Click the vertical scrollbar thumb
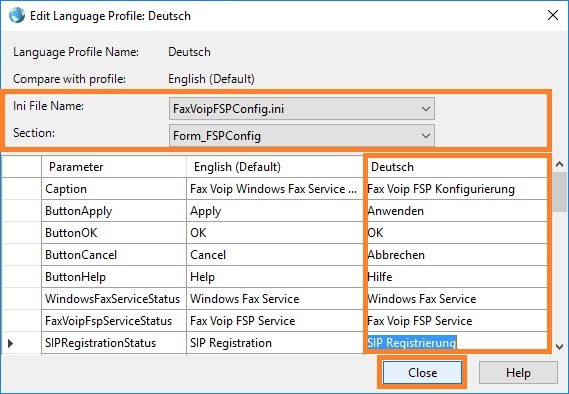Screen dimensions: 569x394 pos(560,192)
